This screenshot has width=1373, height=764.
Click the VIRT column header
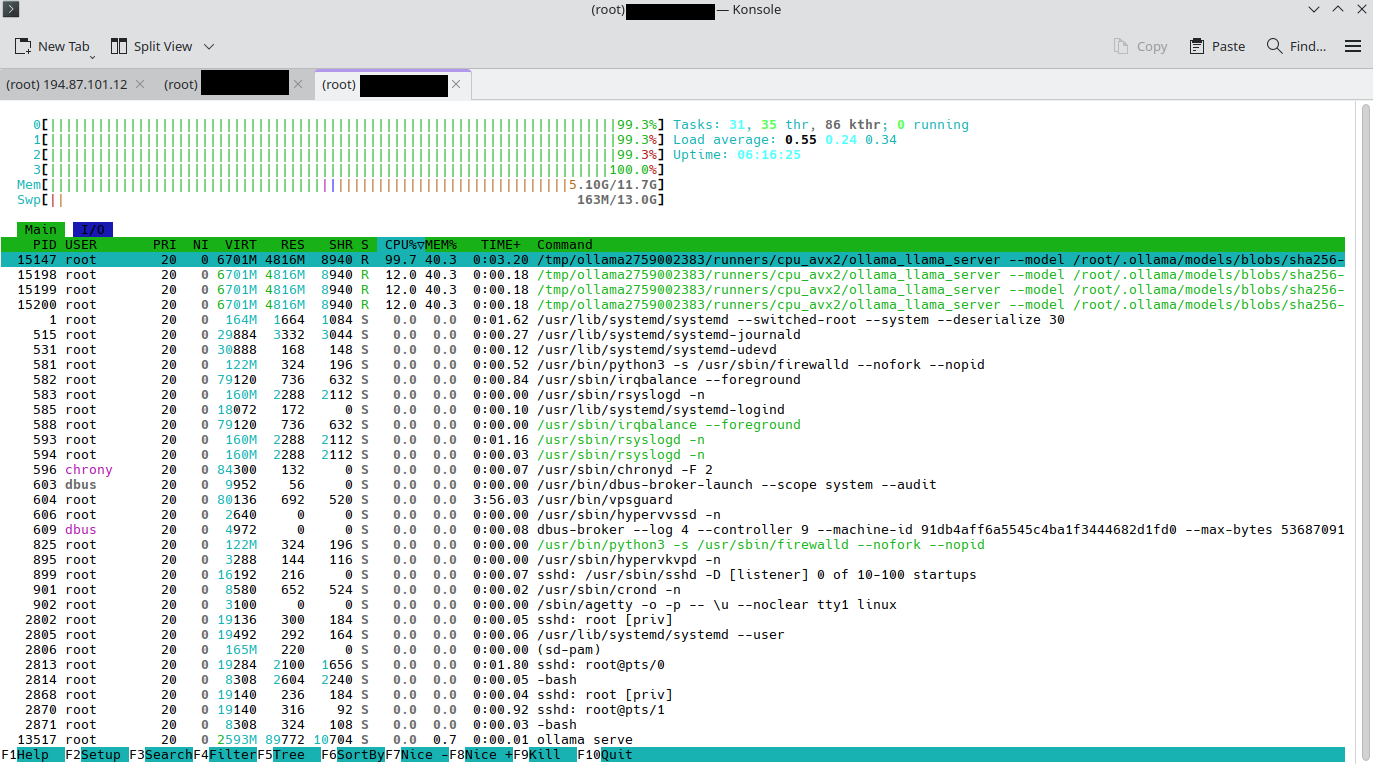241,245
